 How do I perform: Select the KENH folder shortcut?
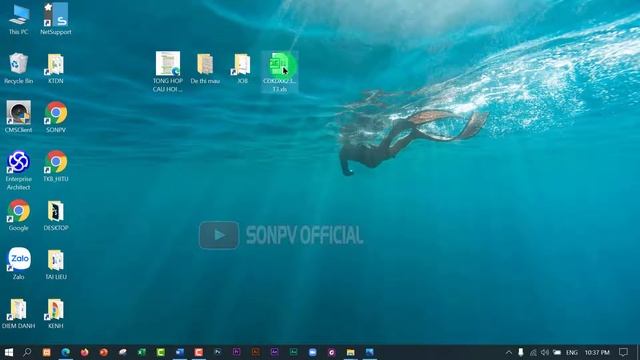point(56,313)
